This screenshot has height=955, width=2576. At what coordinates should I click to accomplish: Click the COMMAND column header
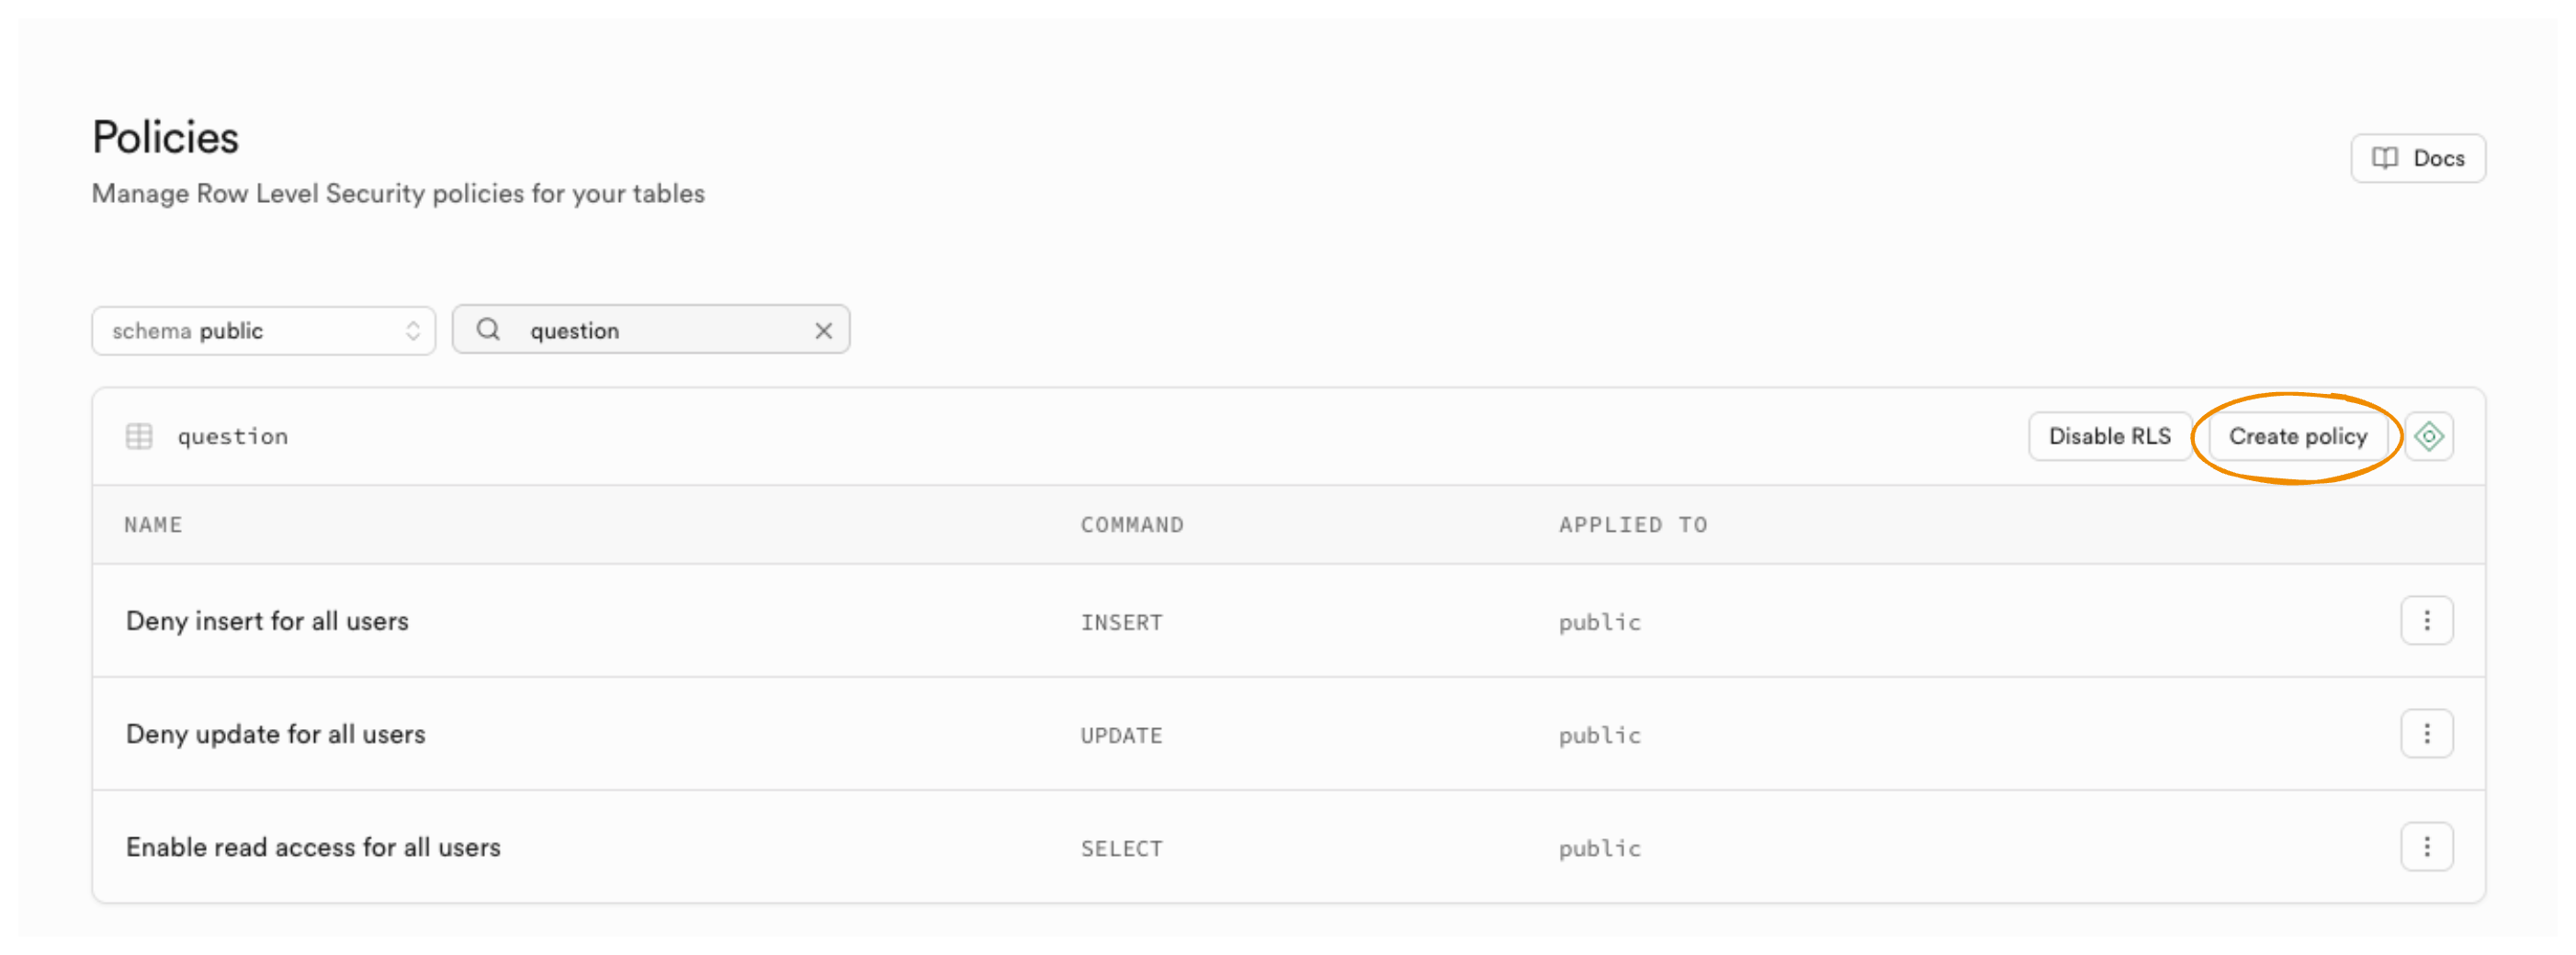tap(1131, 525)
